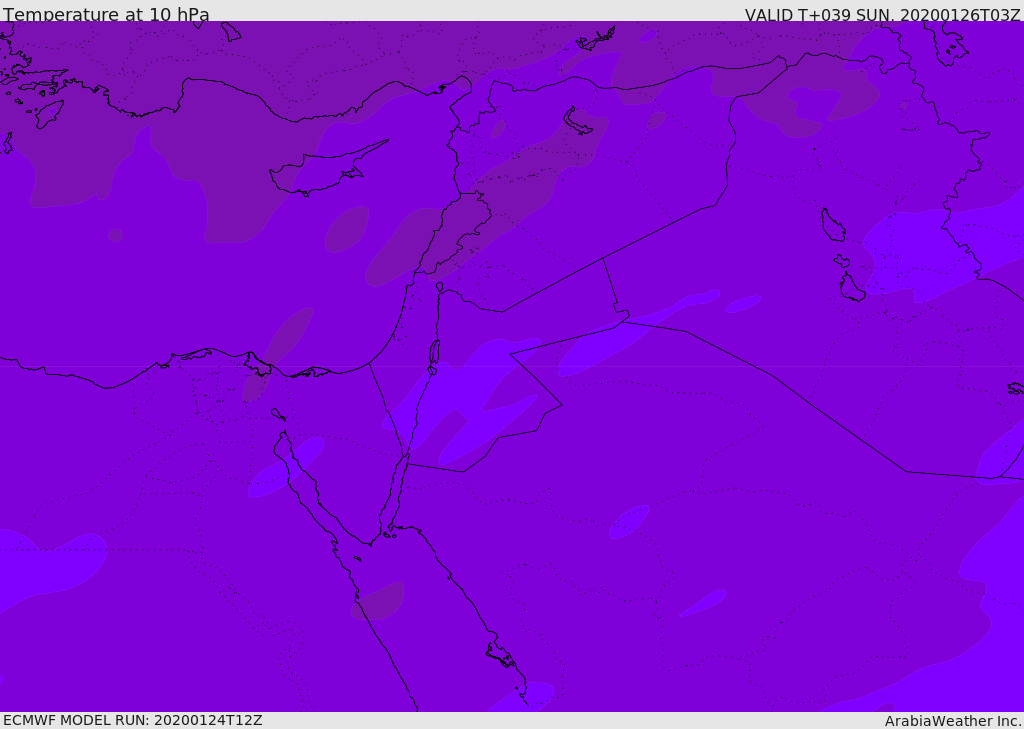This screenshot has height=729, width=1024.
Task: Click the 'Temperature at 10 hPa' title
Action: (106, 14)
